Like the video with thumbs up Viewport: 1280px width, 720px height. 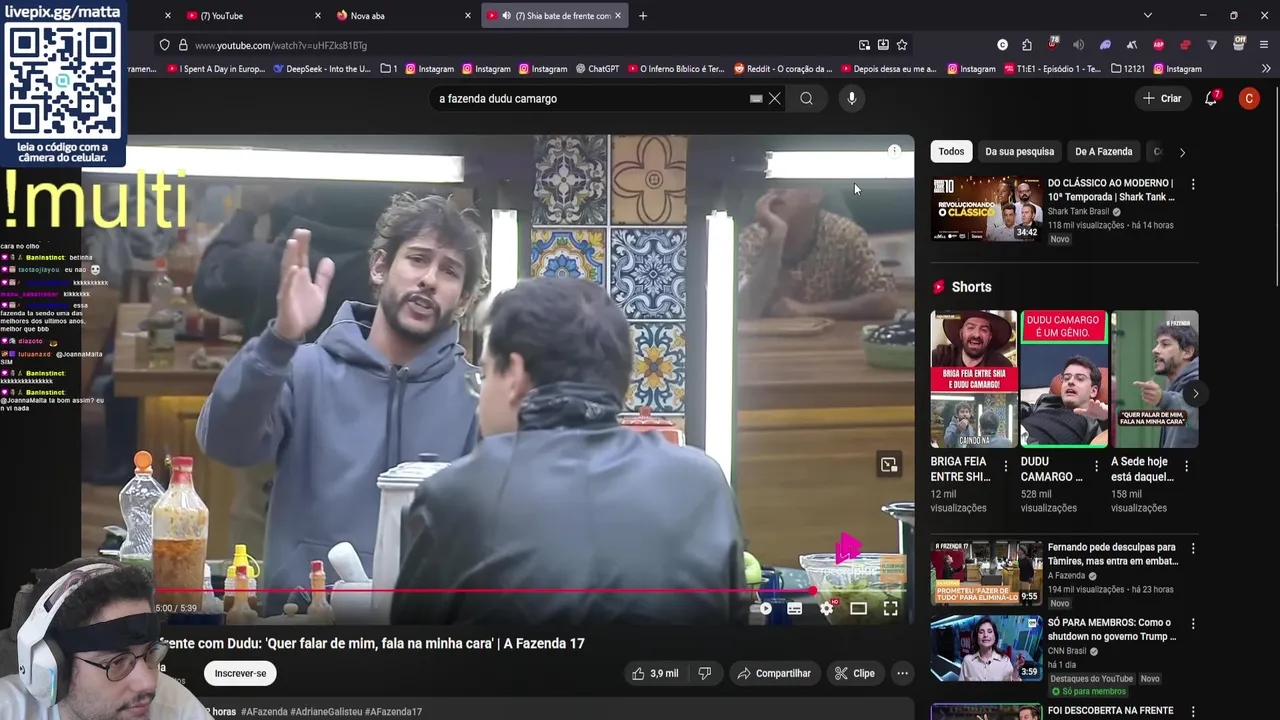pos(655,673)
